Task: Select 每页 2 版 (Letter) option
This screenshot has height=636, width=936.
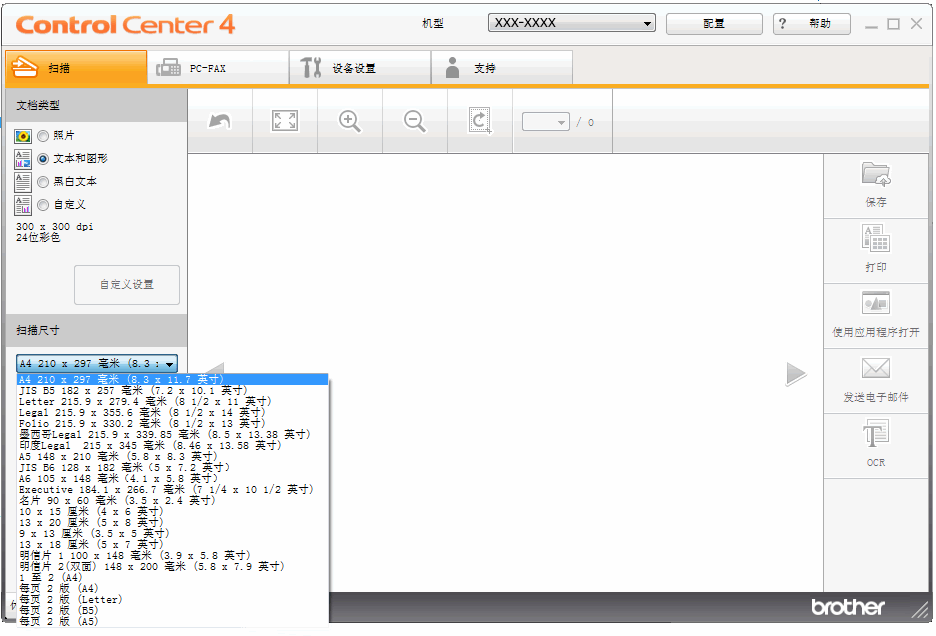Action: point(173,600)
